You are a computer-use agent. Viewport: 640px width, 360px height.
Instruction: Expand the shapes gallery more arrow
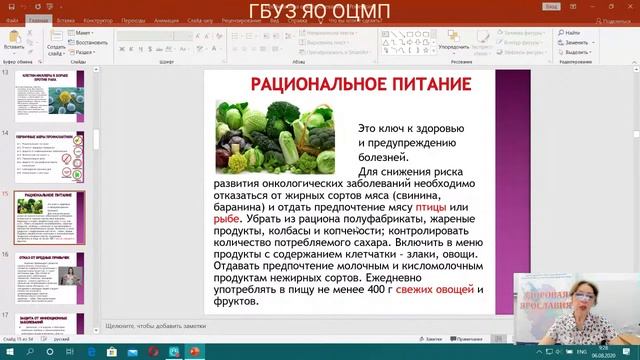433,51
